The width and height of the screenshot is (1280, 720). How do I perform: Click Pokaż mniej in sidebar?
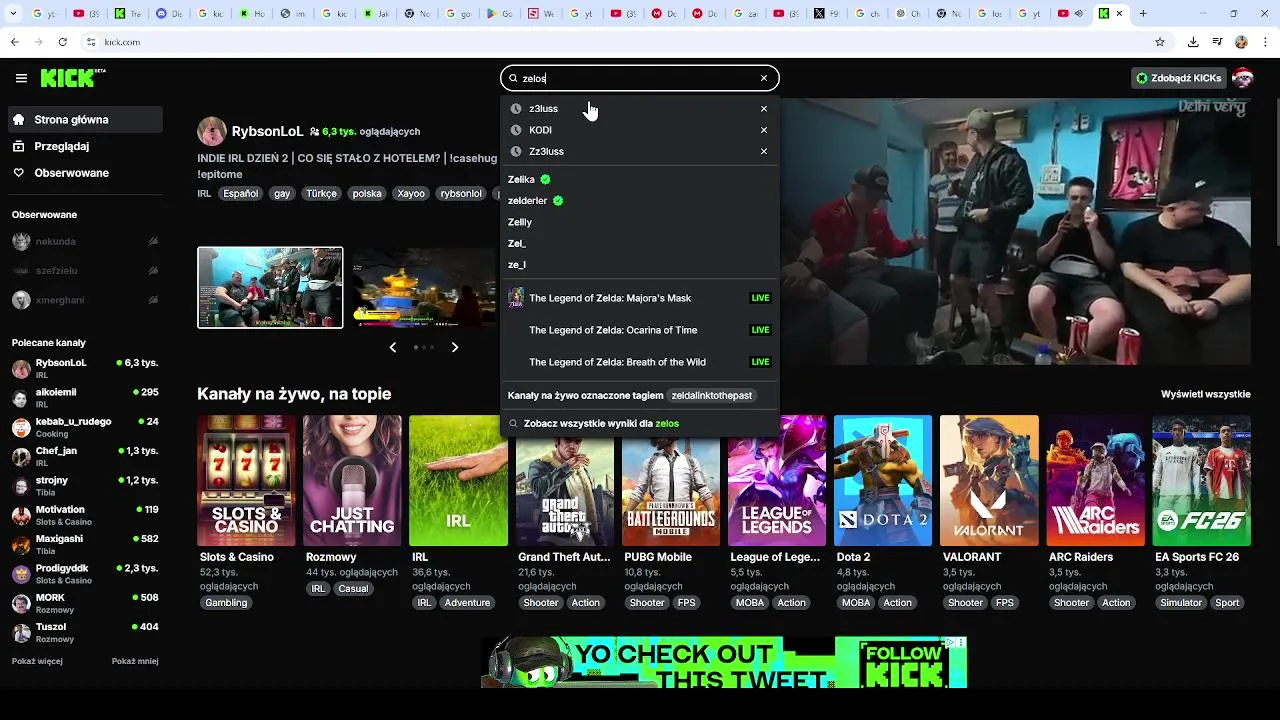coord(135,661)
